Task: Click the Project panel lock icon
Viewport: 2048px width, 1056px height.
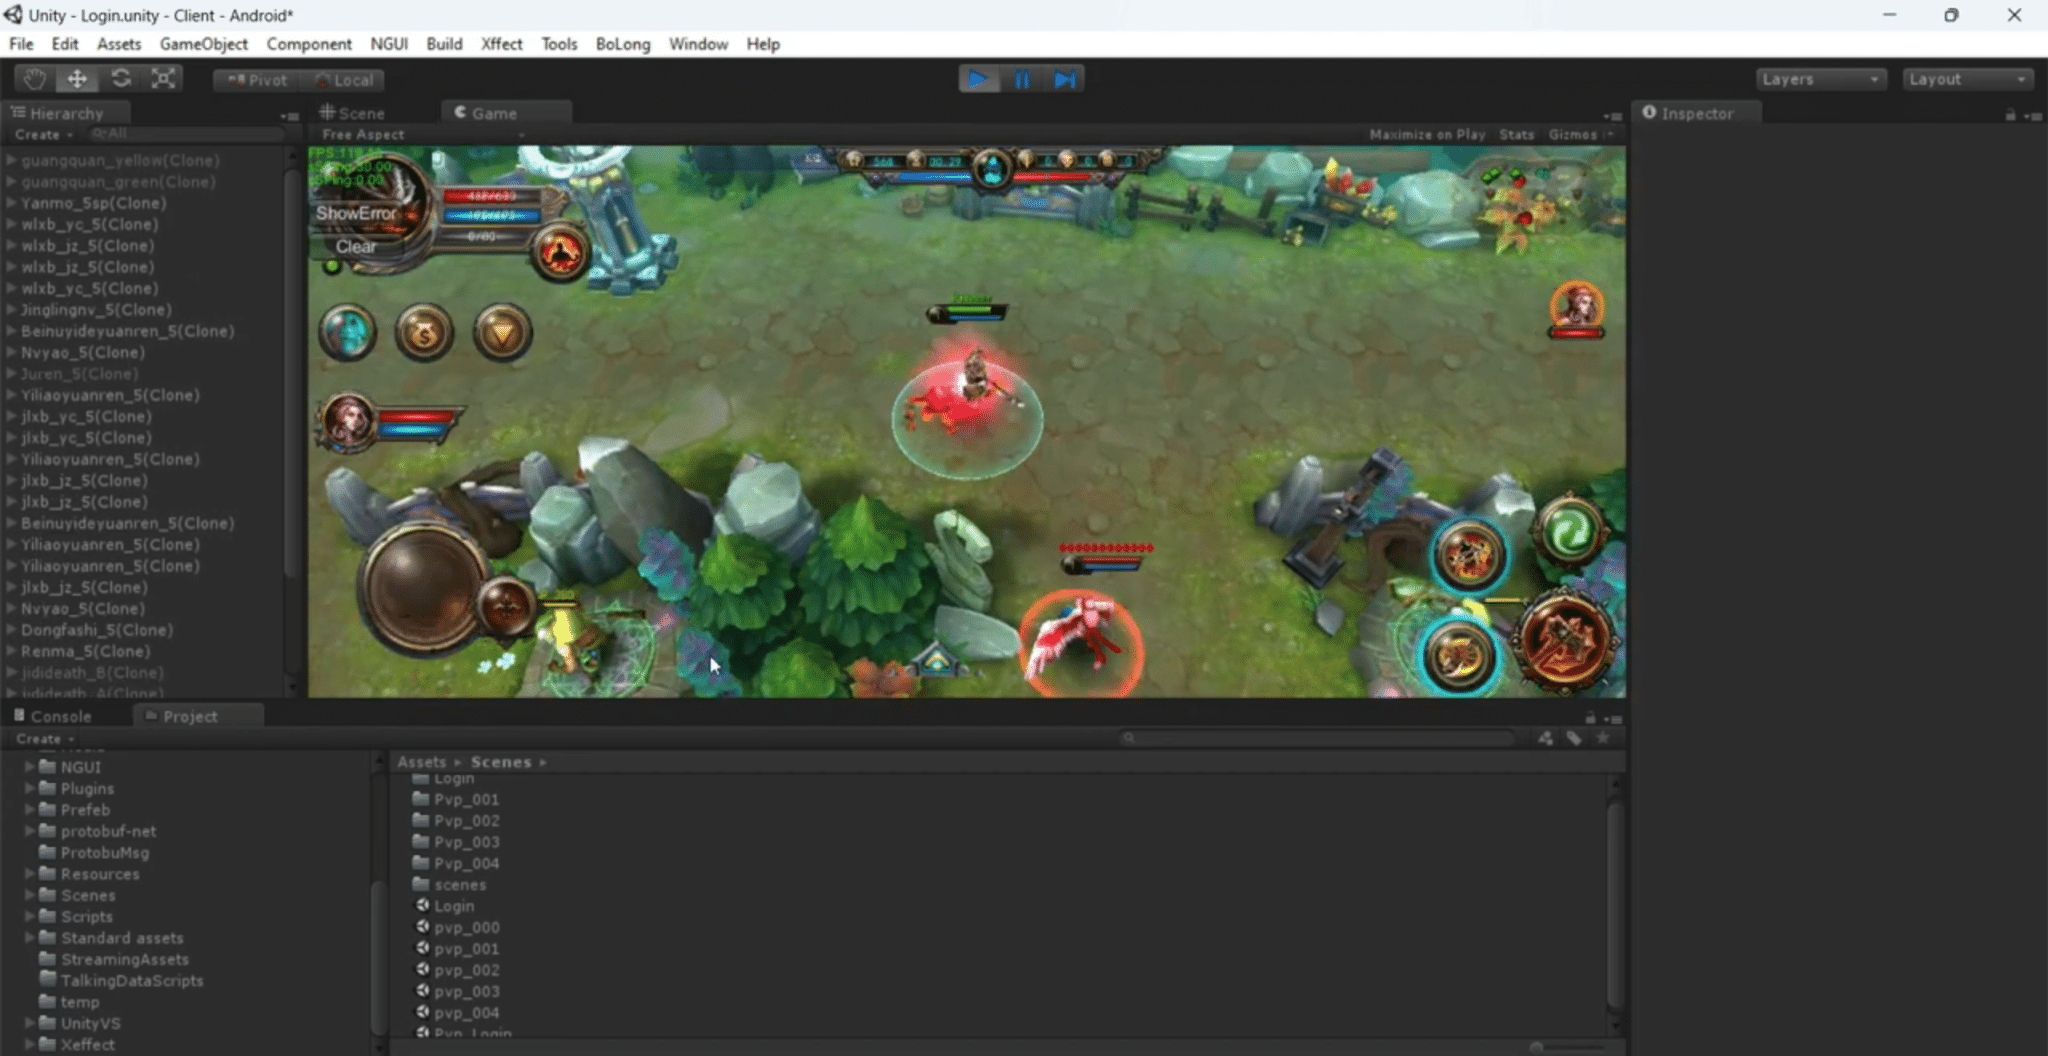Action: pyautogui.click(x=1590, y=718)
